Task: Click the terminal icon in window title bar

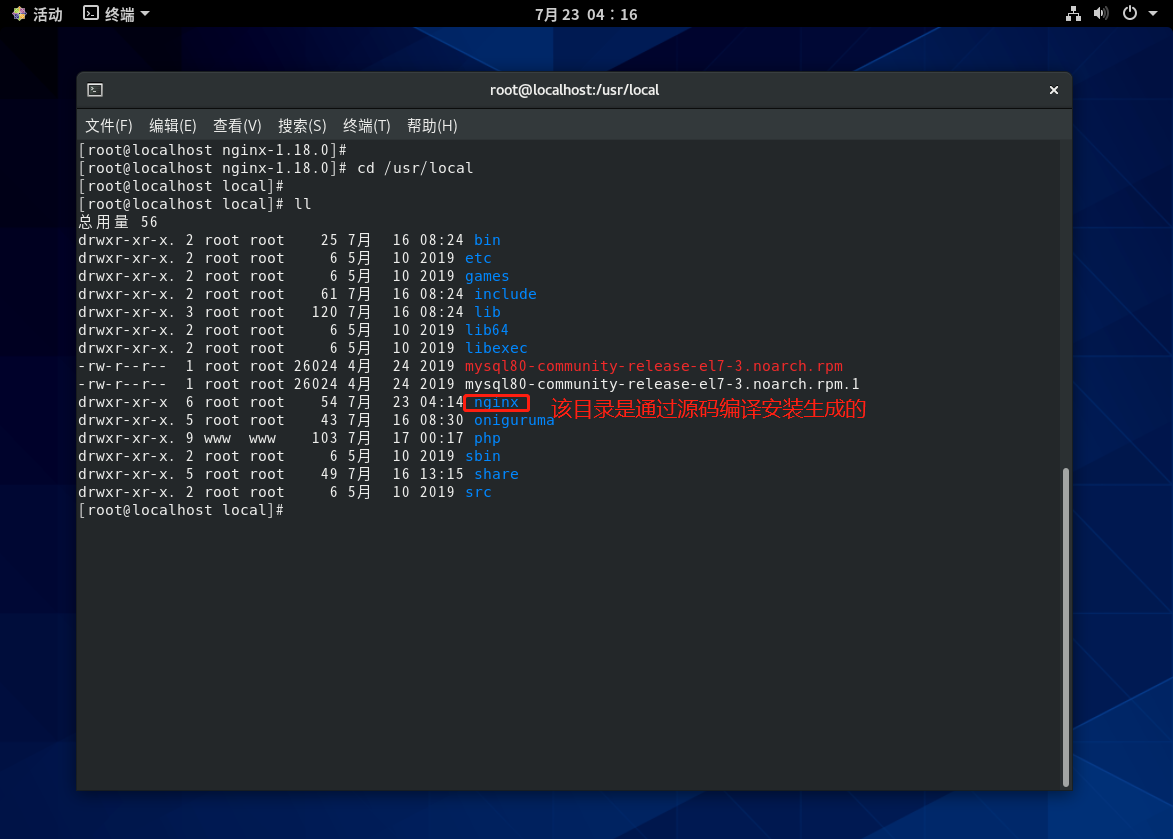Action: coord(94,90)
